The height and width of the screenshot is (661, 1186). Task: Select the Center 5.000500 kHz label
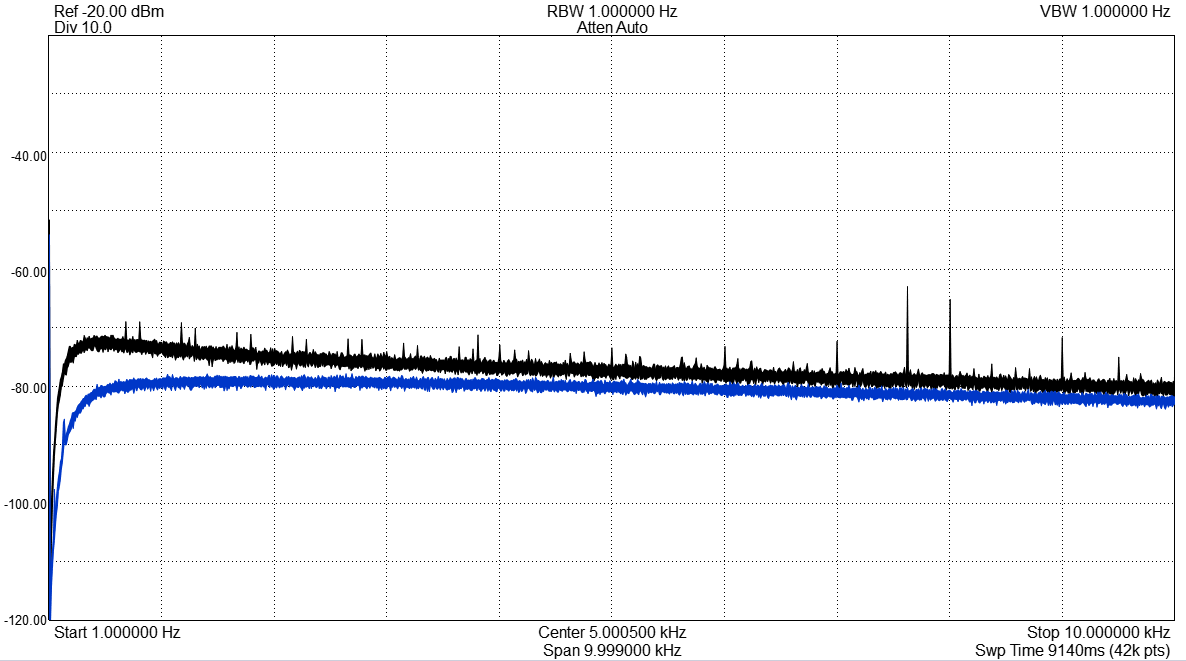pos(612,632)
